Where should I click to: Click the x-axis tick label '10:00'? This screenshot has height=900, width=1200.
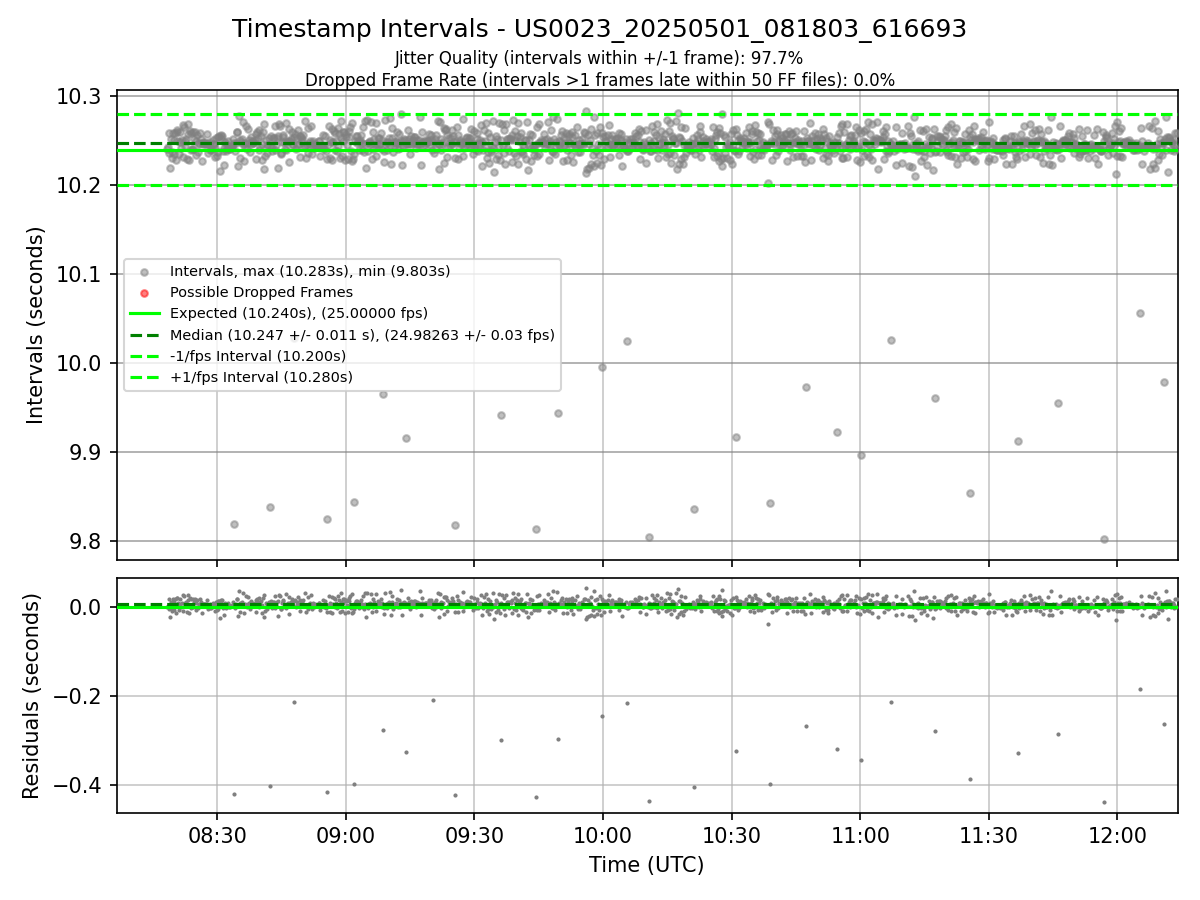[x=603, y=838]
